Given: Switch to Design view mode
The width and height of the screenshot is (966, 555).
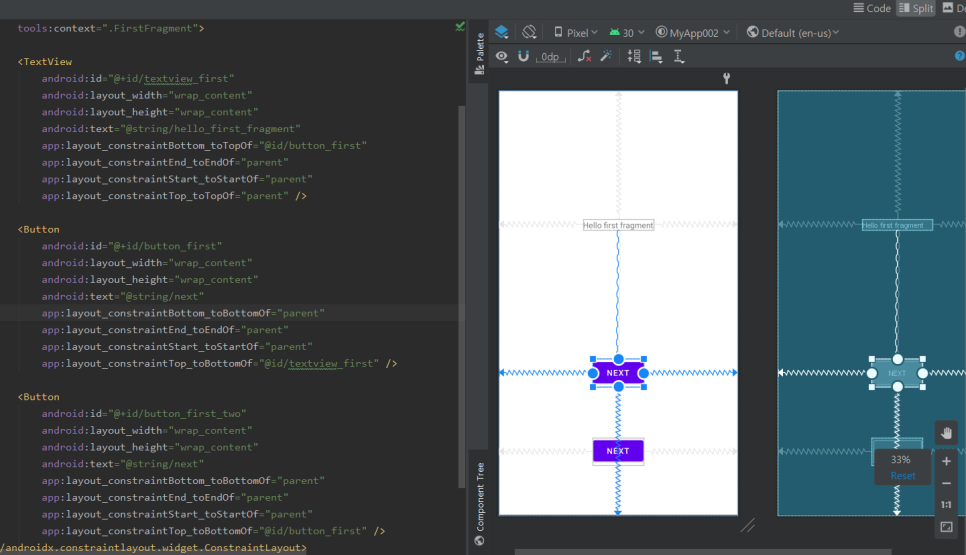Looking at the screenshot, I should click(x=954, y=8).
